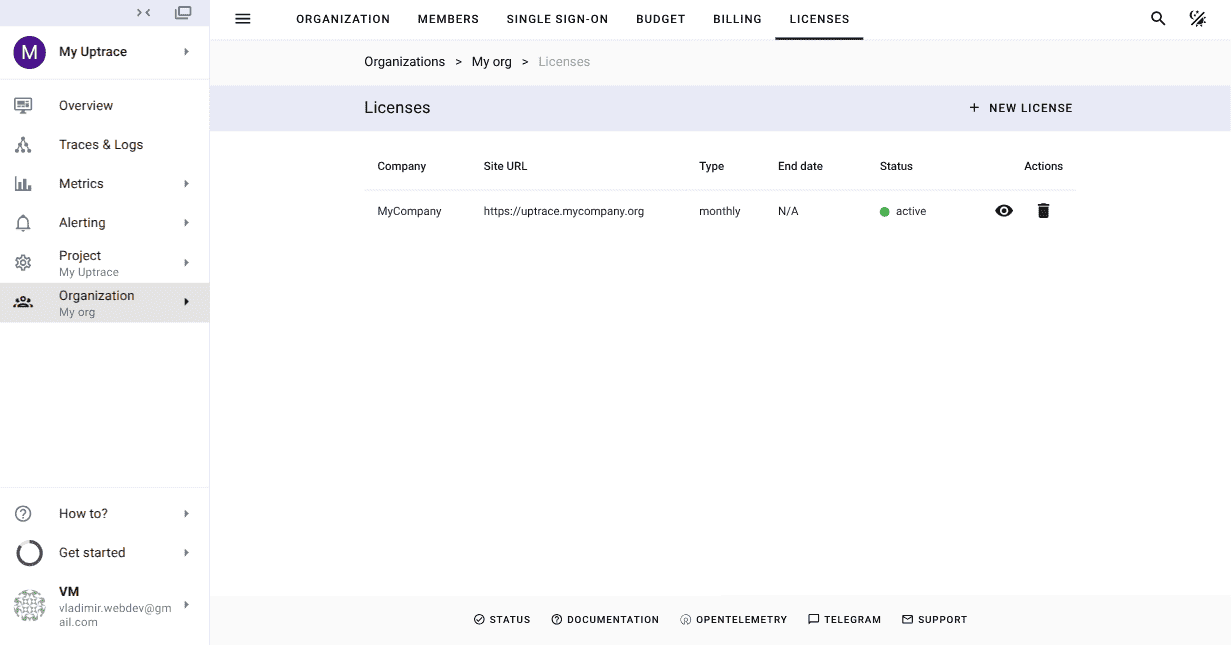Viewport: 1231px width, 646px height.
Task: Click the window stack icon in sidebar header
Action: tap(183, 13)
